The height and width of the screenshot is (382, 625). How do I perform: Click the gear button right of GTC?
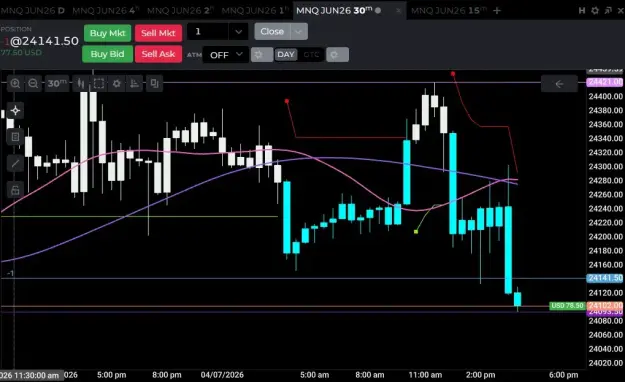pyautogui.click(x=337, y=55)
